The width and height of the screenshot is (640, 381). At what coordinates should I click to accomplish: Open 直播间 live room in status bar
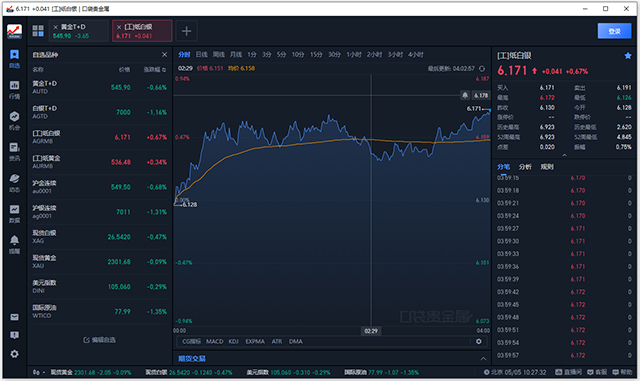click(x=569, y=372)
